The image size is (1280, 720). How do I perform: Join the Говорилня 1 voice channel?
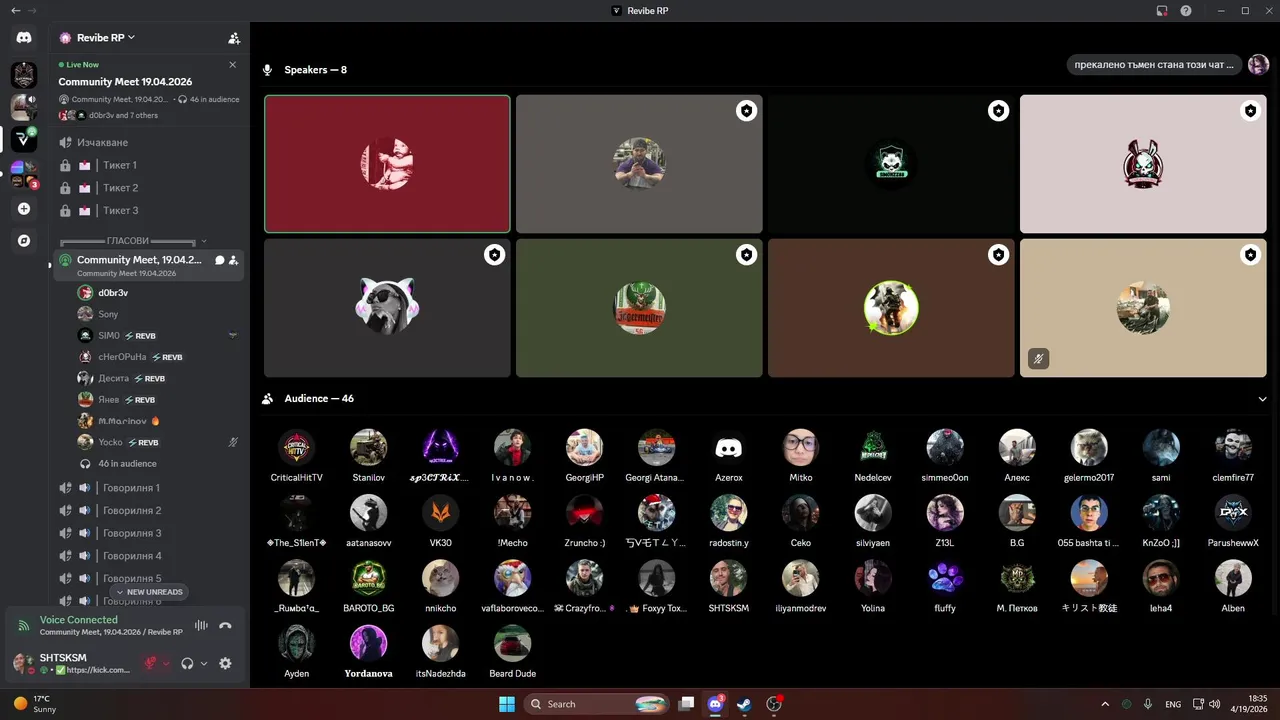[148, 488]
